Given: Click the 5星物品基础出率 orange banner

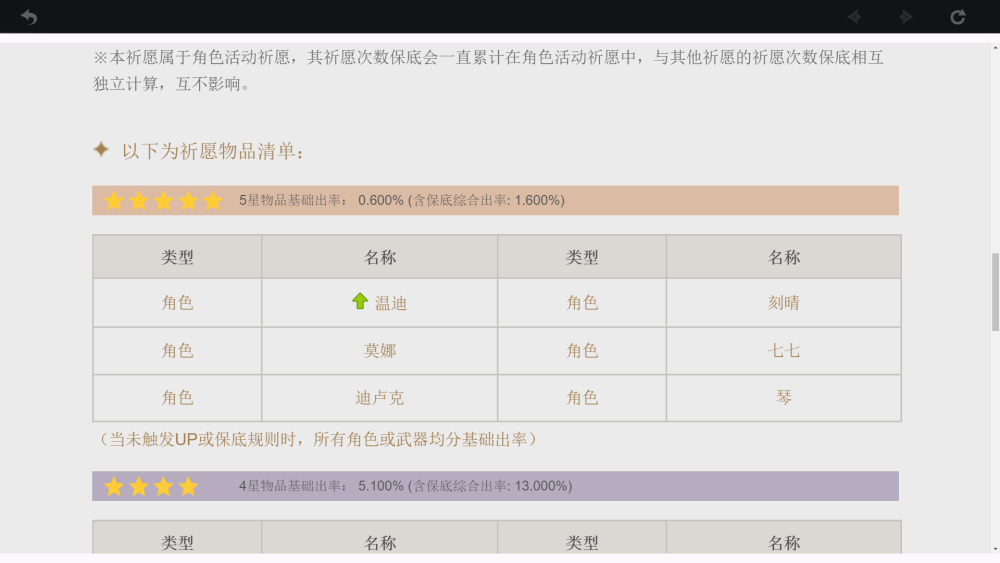Looking at the screenshot, I should (496, 201).
